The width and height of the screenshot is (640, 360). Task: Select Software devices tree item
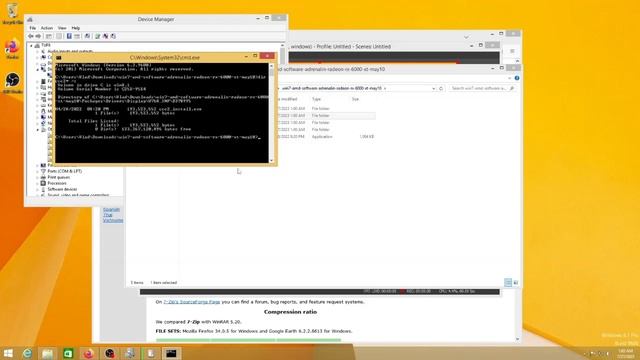tap(62, 189)
